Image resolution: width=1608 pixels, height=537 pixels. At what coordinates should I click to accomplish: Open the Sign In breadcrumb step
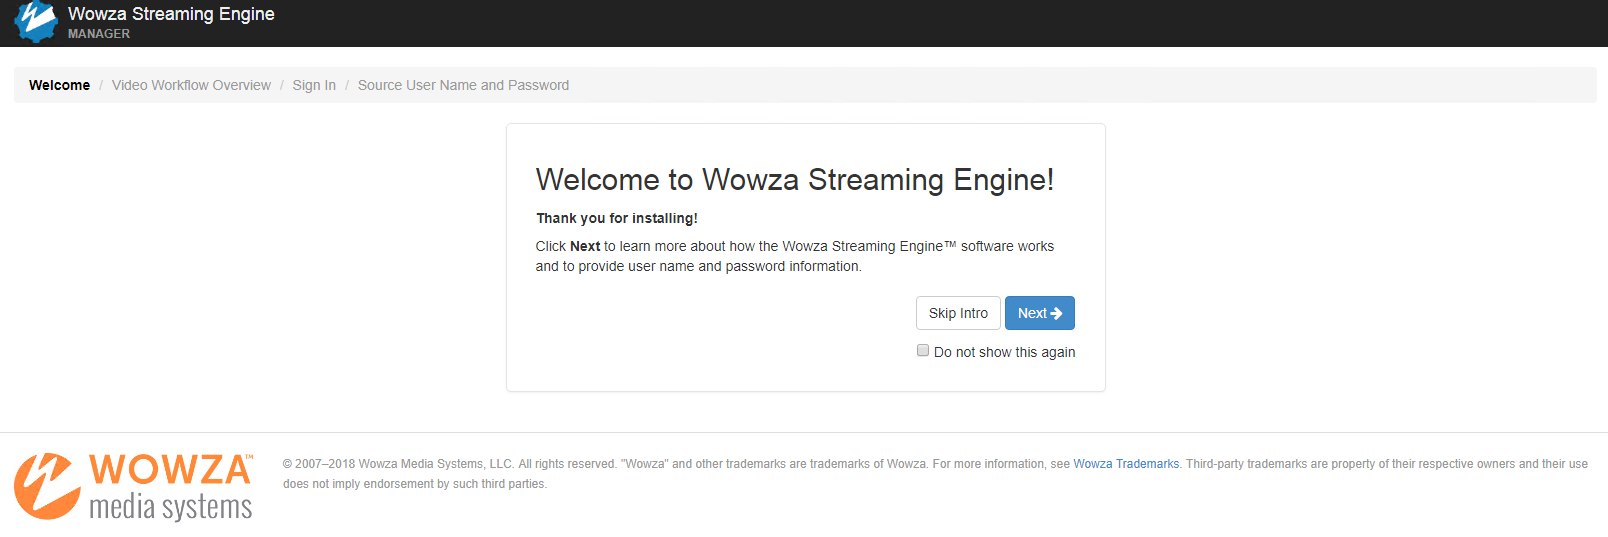[x=314, y=85]
